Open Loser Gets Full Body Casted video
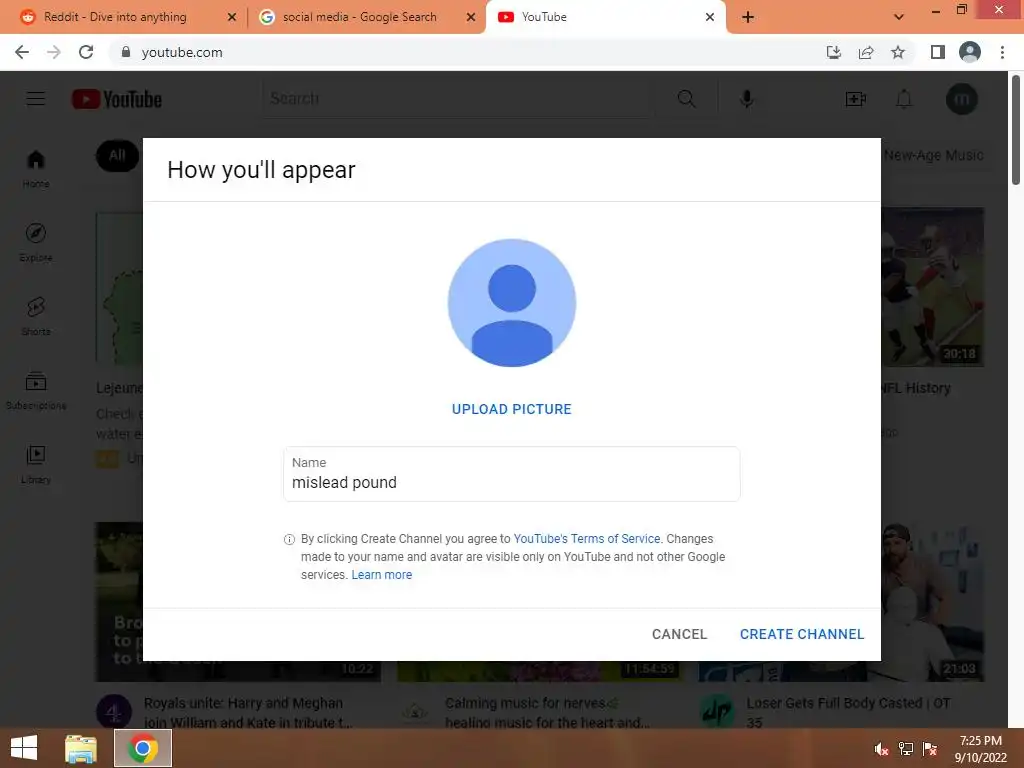Screen dimensions: 1024x768 click(848, 712)
